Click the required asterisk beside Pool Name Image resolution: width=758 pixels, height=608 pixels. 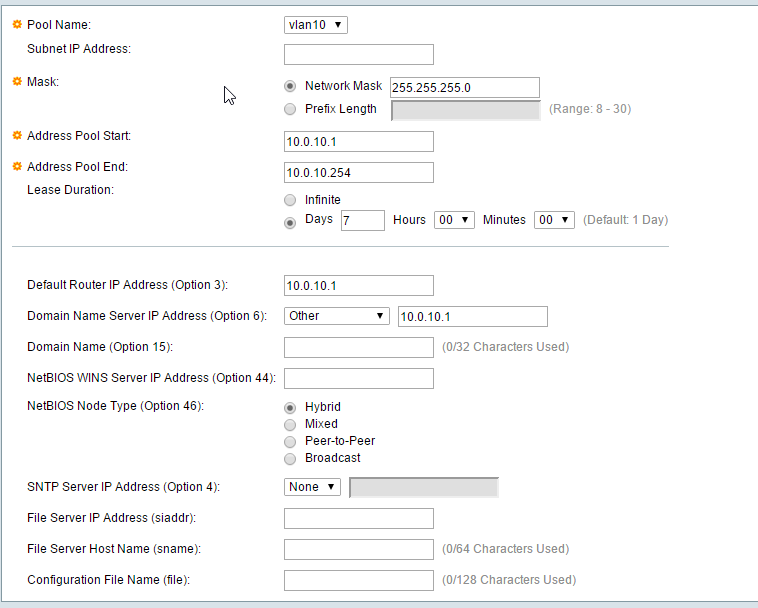(x=17, y=24)
